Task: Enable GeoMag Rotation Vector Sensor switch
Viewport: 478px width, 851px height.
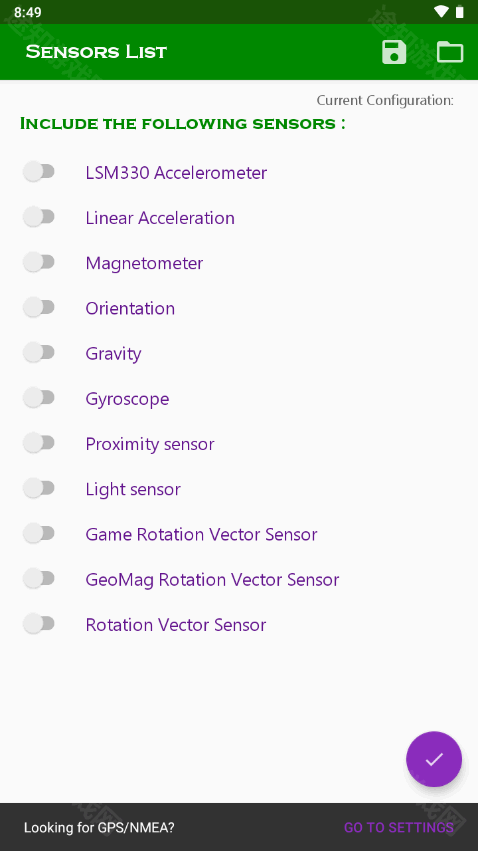Action: click(39, 579)
